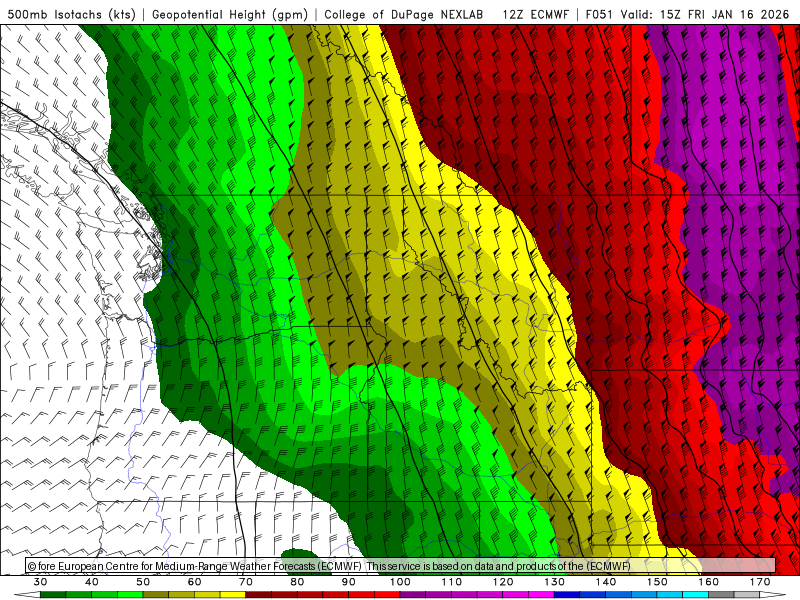The image size is (800, 600).
Task: Click the left arrow end of color bar
Action: [x=27, y=595]
